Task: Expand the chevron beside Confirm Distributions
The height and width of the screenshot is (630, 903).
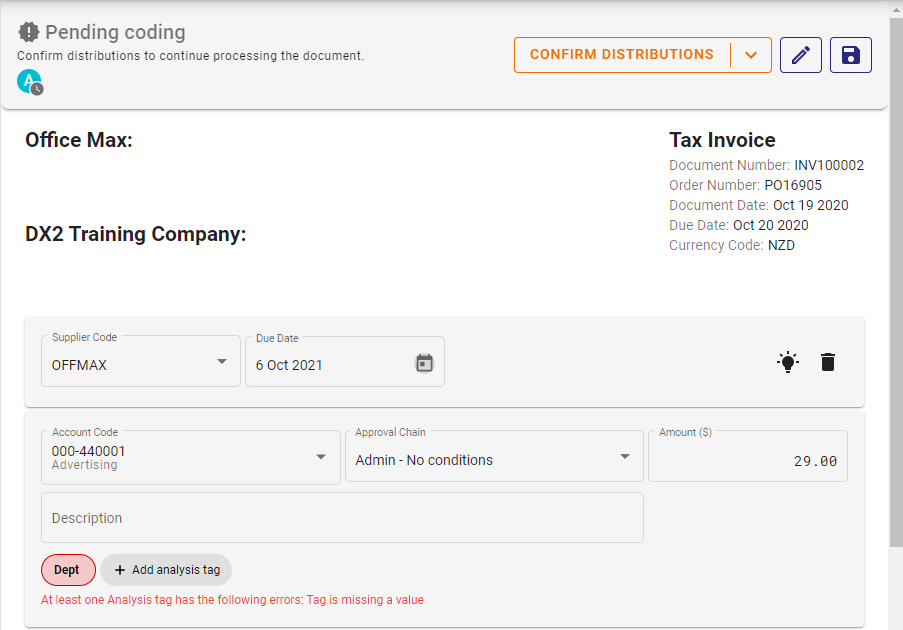Action: [x=751, y=55]
